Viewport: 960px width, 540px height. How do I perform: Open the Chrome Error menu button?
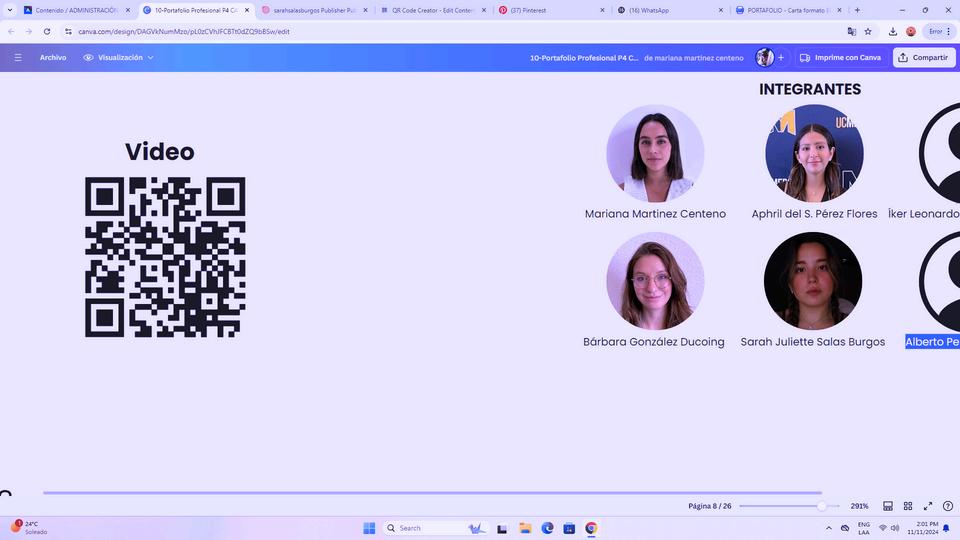939,31
